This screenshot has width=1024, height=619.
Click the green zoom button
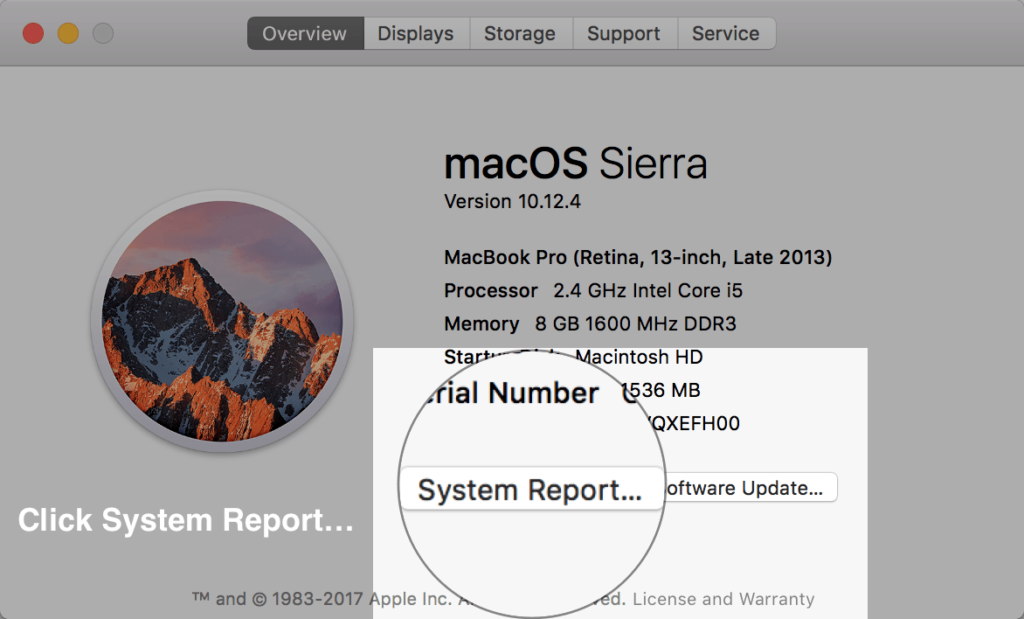click(103, 31)
